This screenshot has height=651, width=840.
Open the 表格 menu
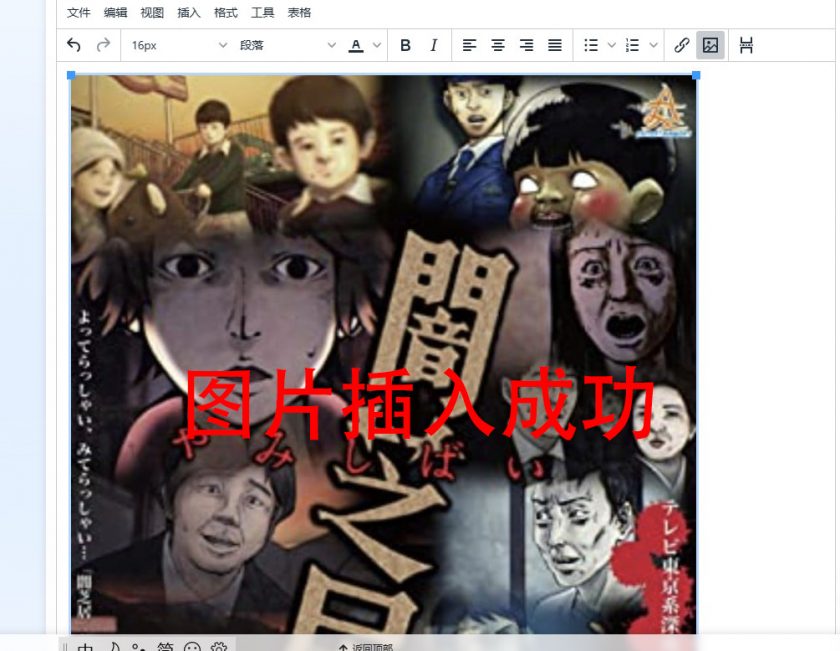pyautogui.click(x=299, y=13)
